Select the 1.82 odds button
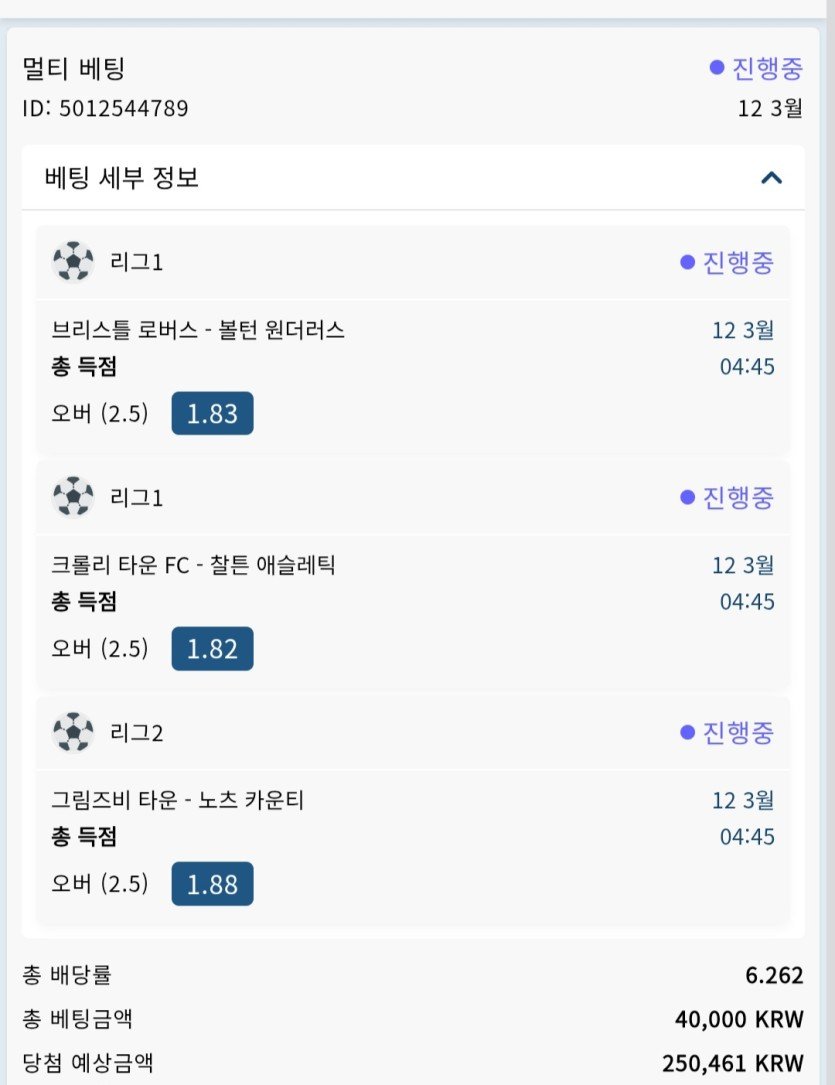The image size is (835, 1085). [x=212, y=649]
